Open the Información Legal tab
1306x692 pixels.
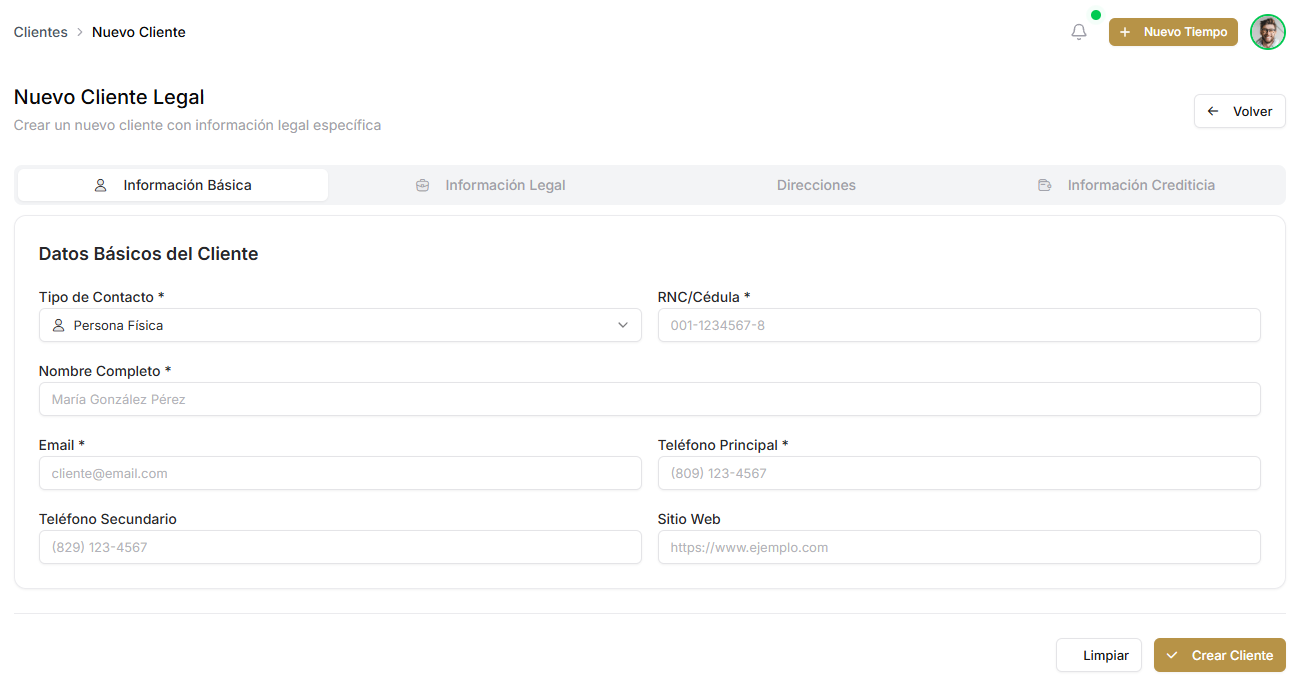pos(505,185)
